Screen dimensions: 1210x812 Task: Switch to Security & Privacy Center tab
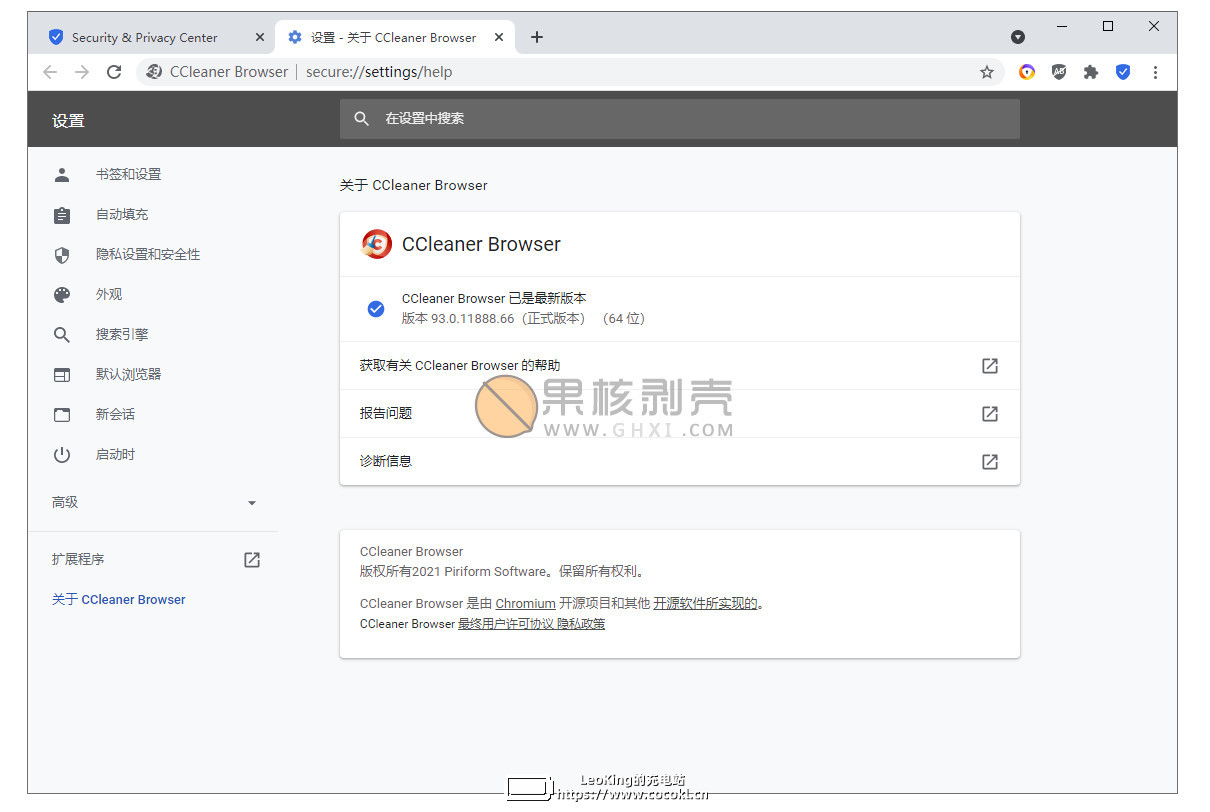pyautogui.click(x=144, y=37)
